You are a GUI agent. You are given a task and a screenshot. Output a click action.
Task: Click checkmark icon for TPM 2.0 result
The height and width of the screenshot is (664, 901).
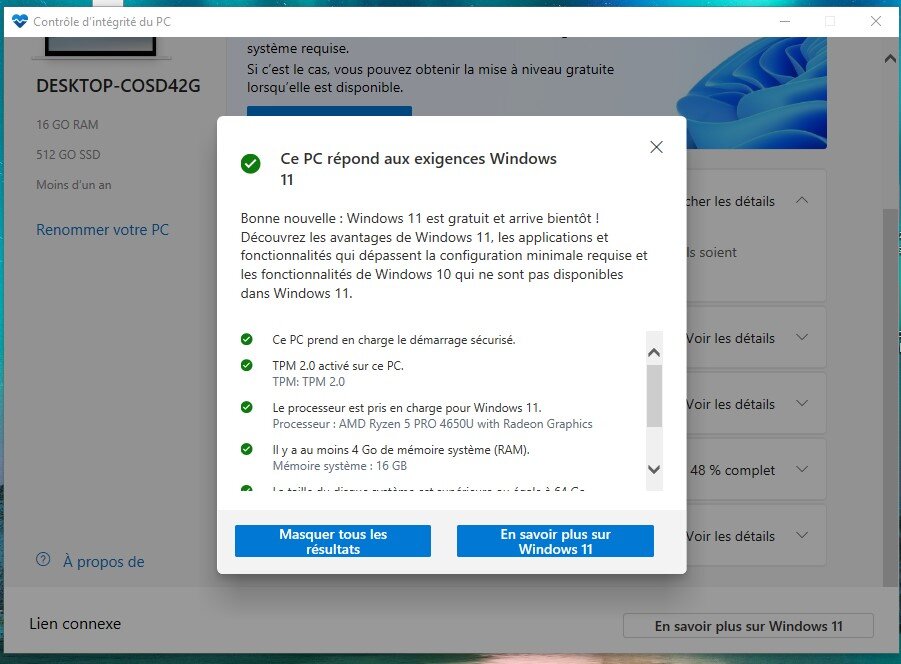pos(247,365)
